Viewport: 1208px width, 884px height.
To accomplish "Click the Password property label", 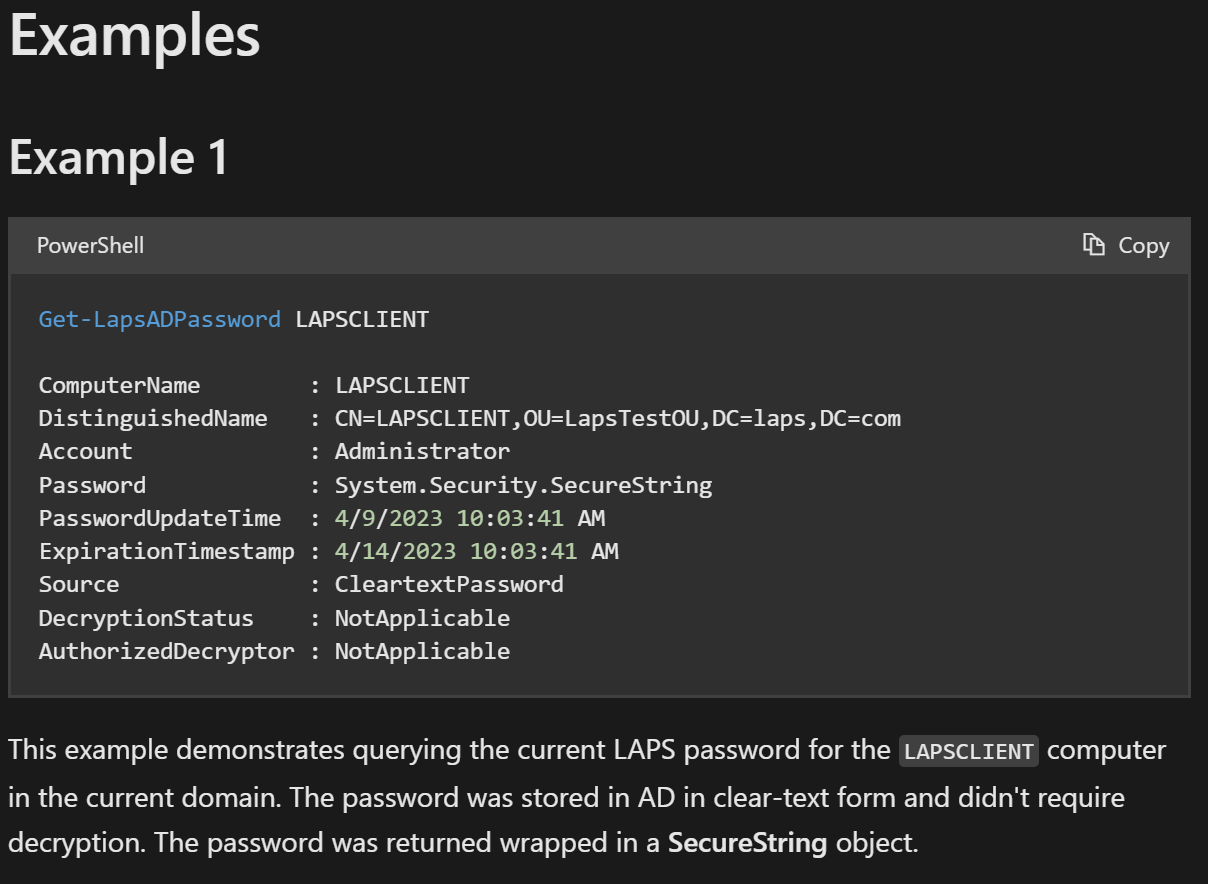I will click(92, 486).
